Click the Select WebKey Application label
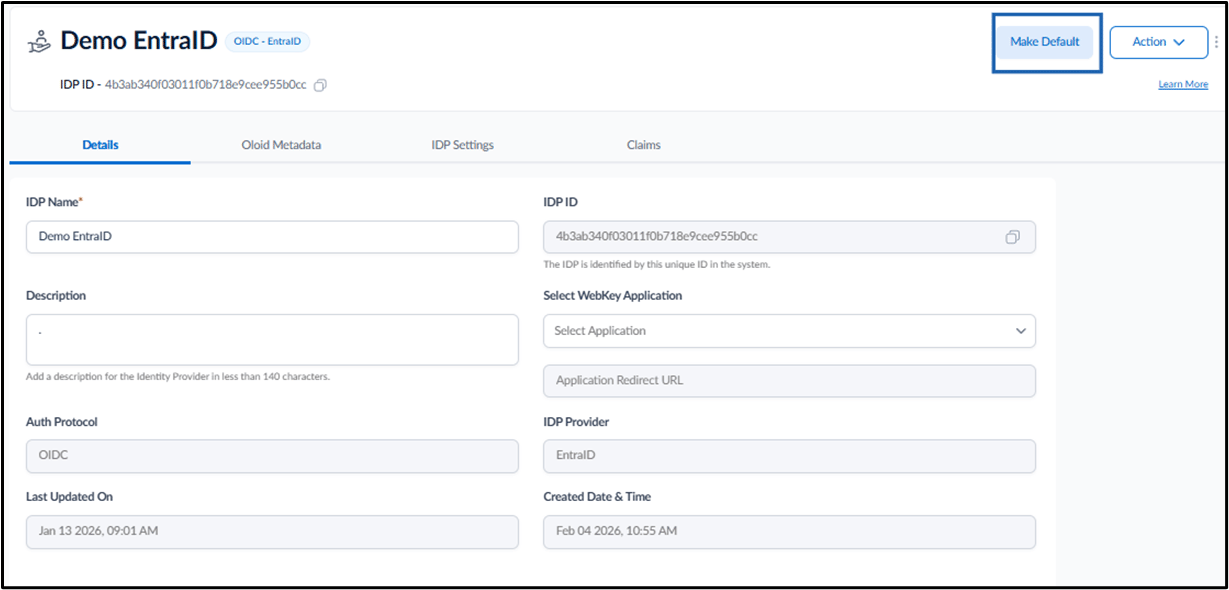The image size is (1229, 590). (613, 296)
